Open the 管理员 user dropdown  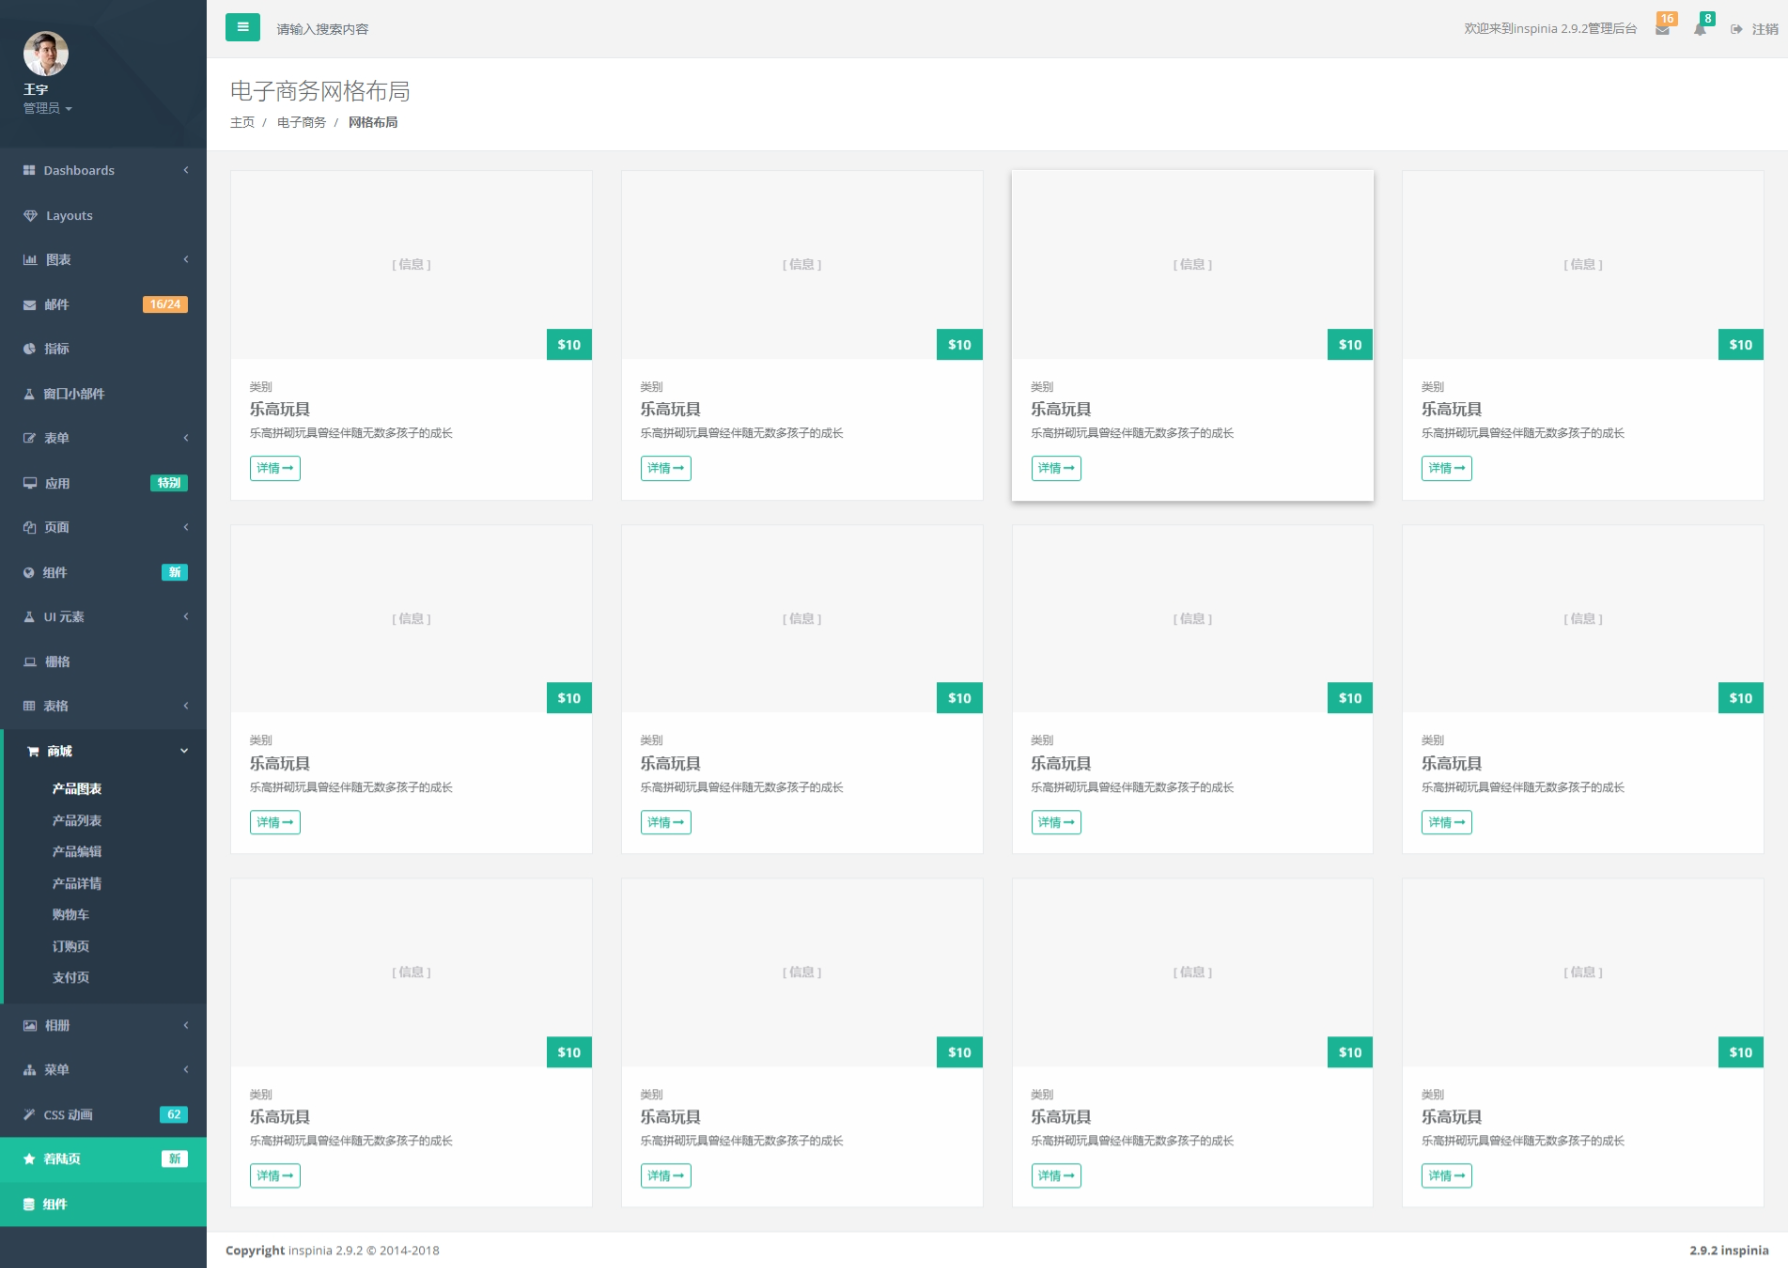click(x=47, y=108)
